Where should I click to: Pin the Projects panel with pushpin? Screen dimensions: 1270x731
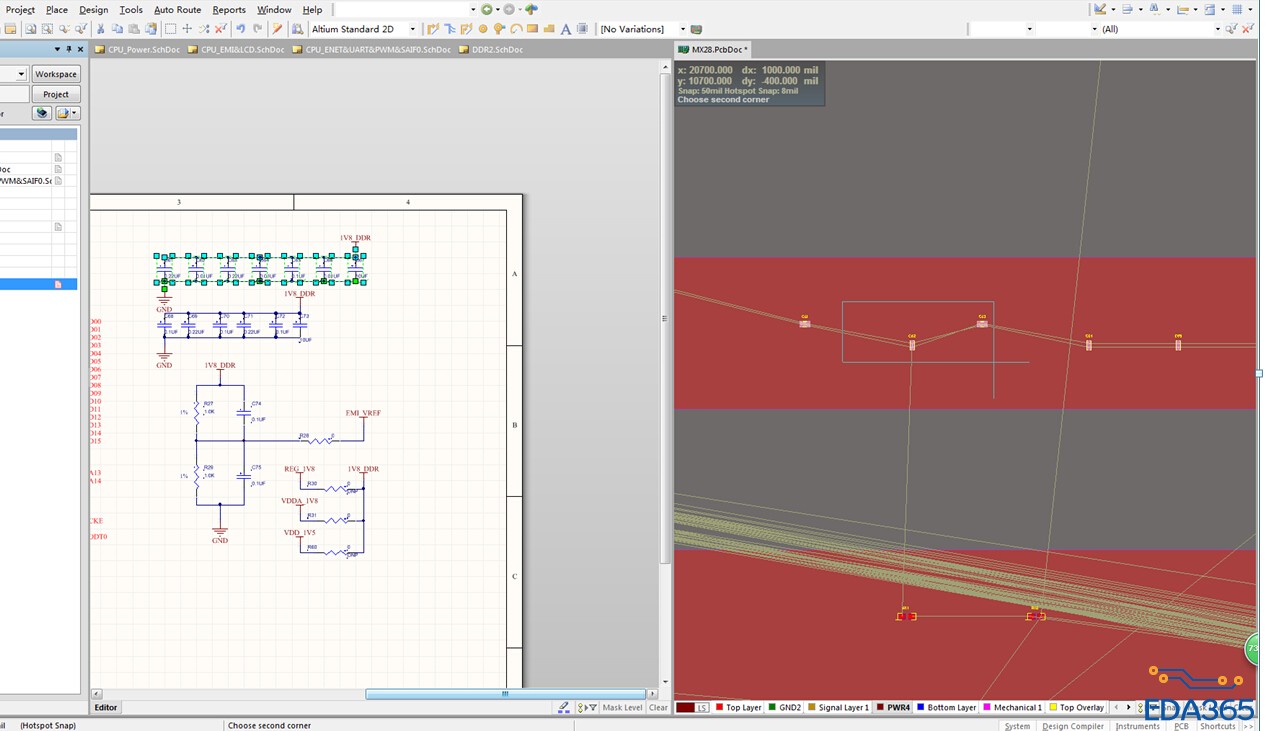(69, 49)
